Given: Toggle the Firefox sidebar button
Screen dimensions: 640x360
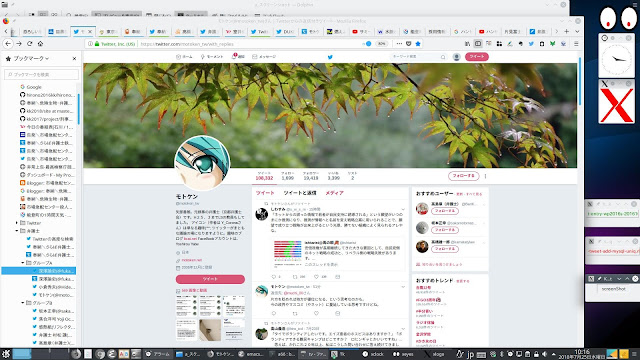Looking at the screenshot, I should pyautogui.click(x=478, y=44).
